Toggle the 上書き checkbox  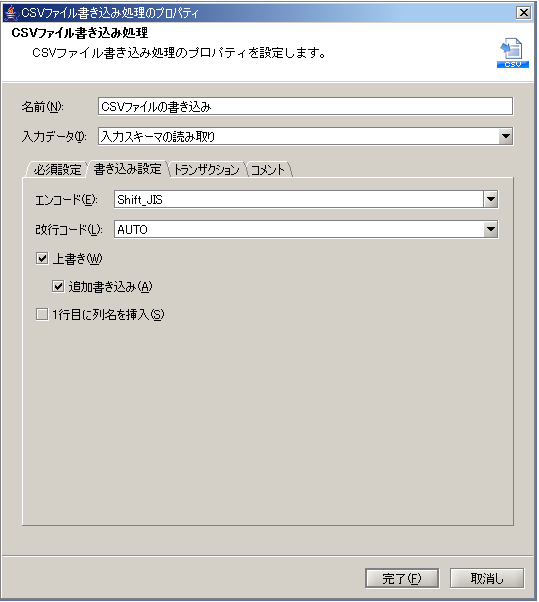point(42,258)
